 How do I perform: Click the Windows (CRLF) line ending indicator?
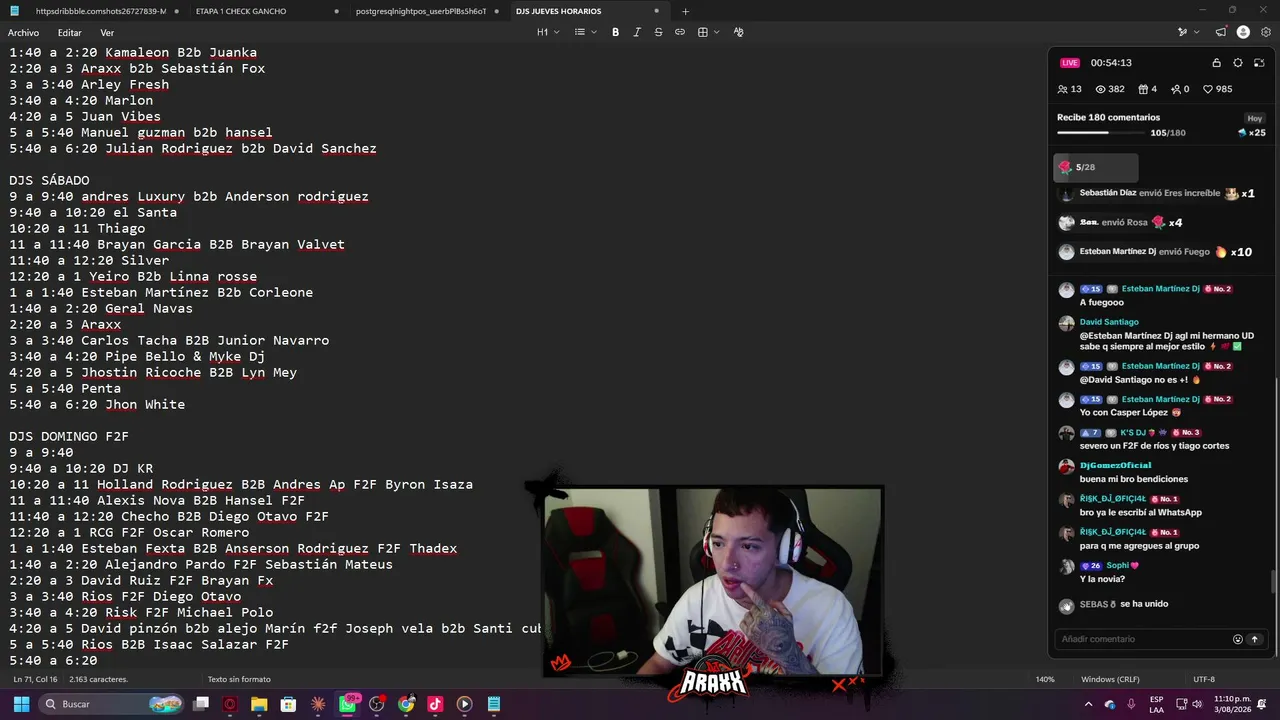(x=1110, y=680)
